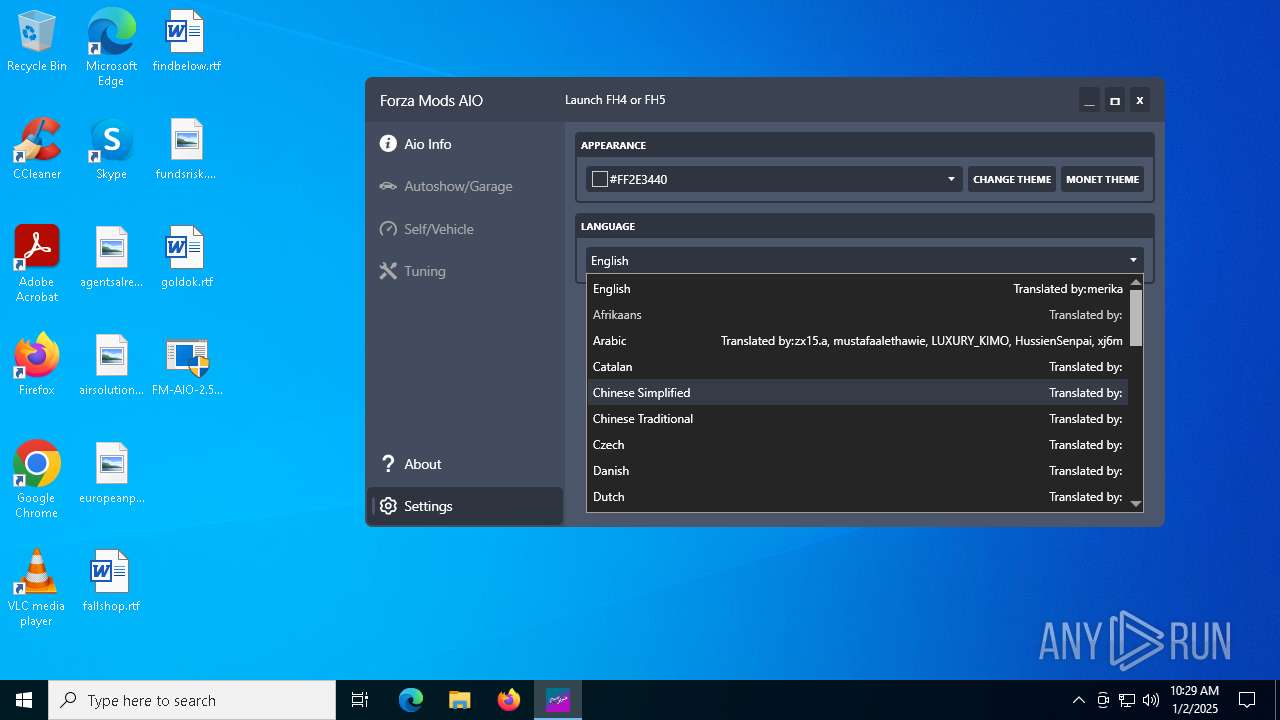Click the taskbar search box
This screenshot has height=720, width=1280.
(x=192, y=700)
